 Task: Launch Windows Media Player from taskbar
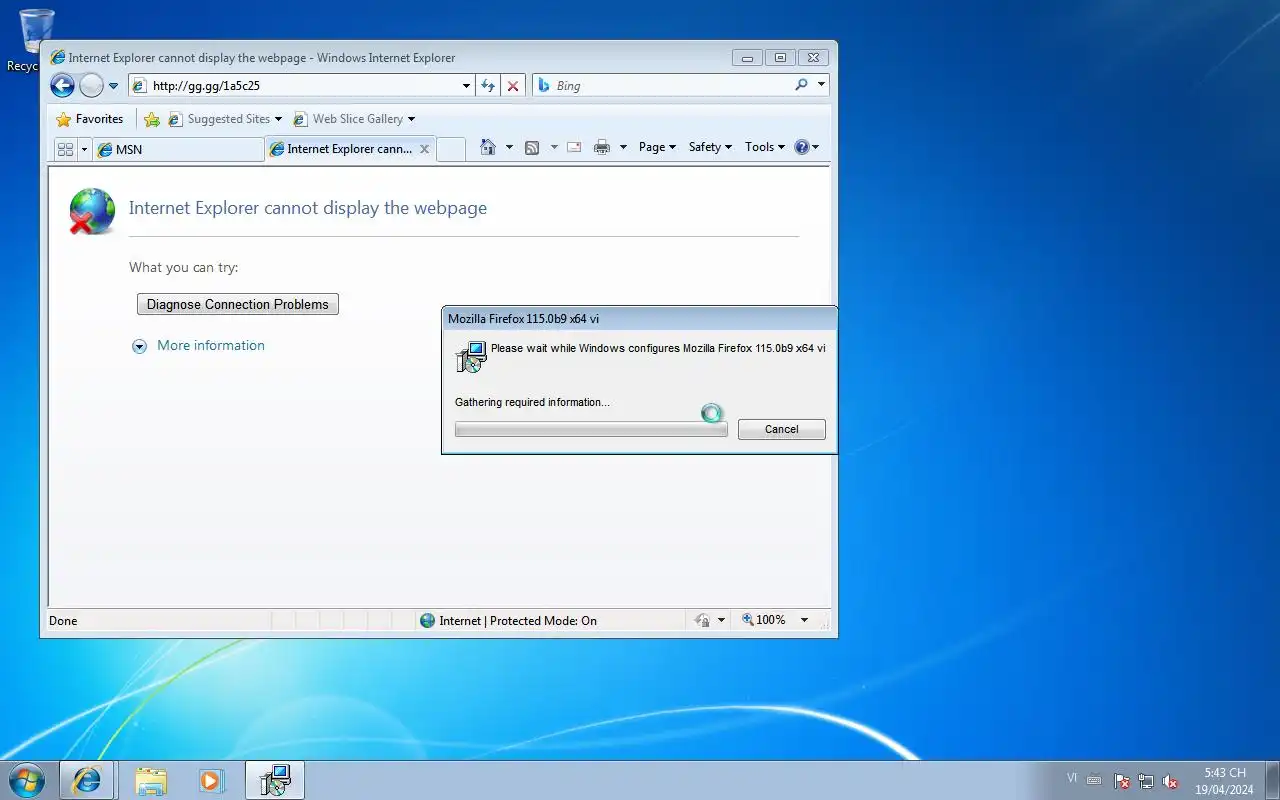[211, 780]
